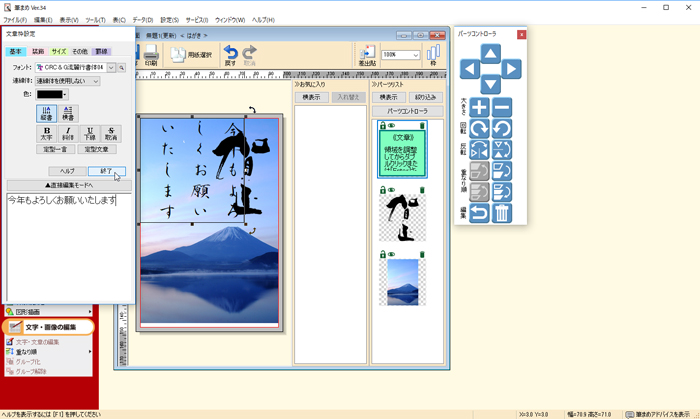700x419 pixels.
Task: Toggle bold (太字) text style
Action: pyautogui.click(x=46, y=133)
